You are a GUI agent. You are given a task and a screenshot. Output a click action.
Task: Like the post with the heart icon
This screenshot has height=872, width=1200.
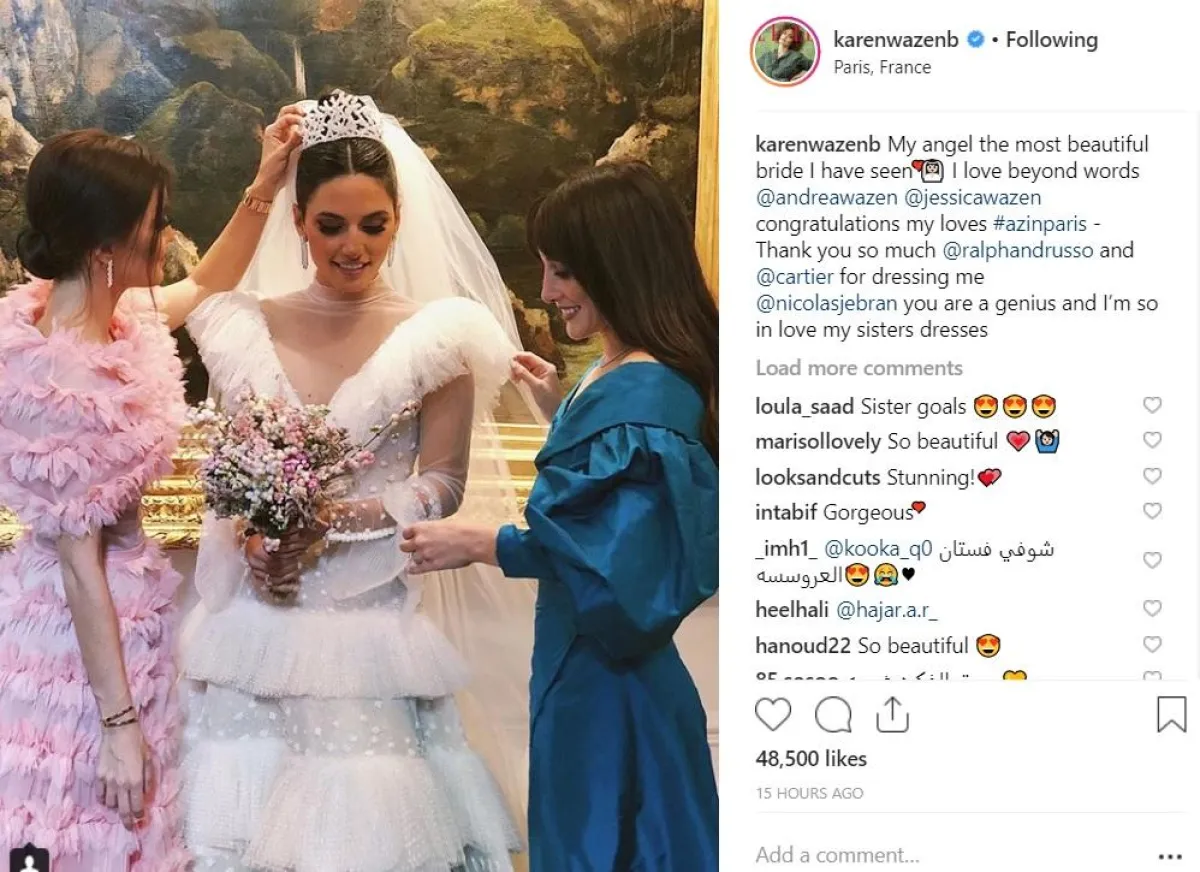(x=773, y=714)
